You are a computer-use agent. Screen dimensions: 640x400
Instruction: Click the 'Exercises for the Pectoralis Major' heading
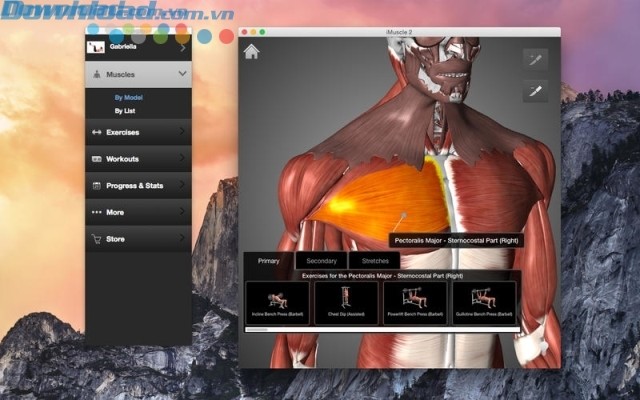click(382, 276)
